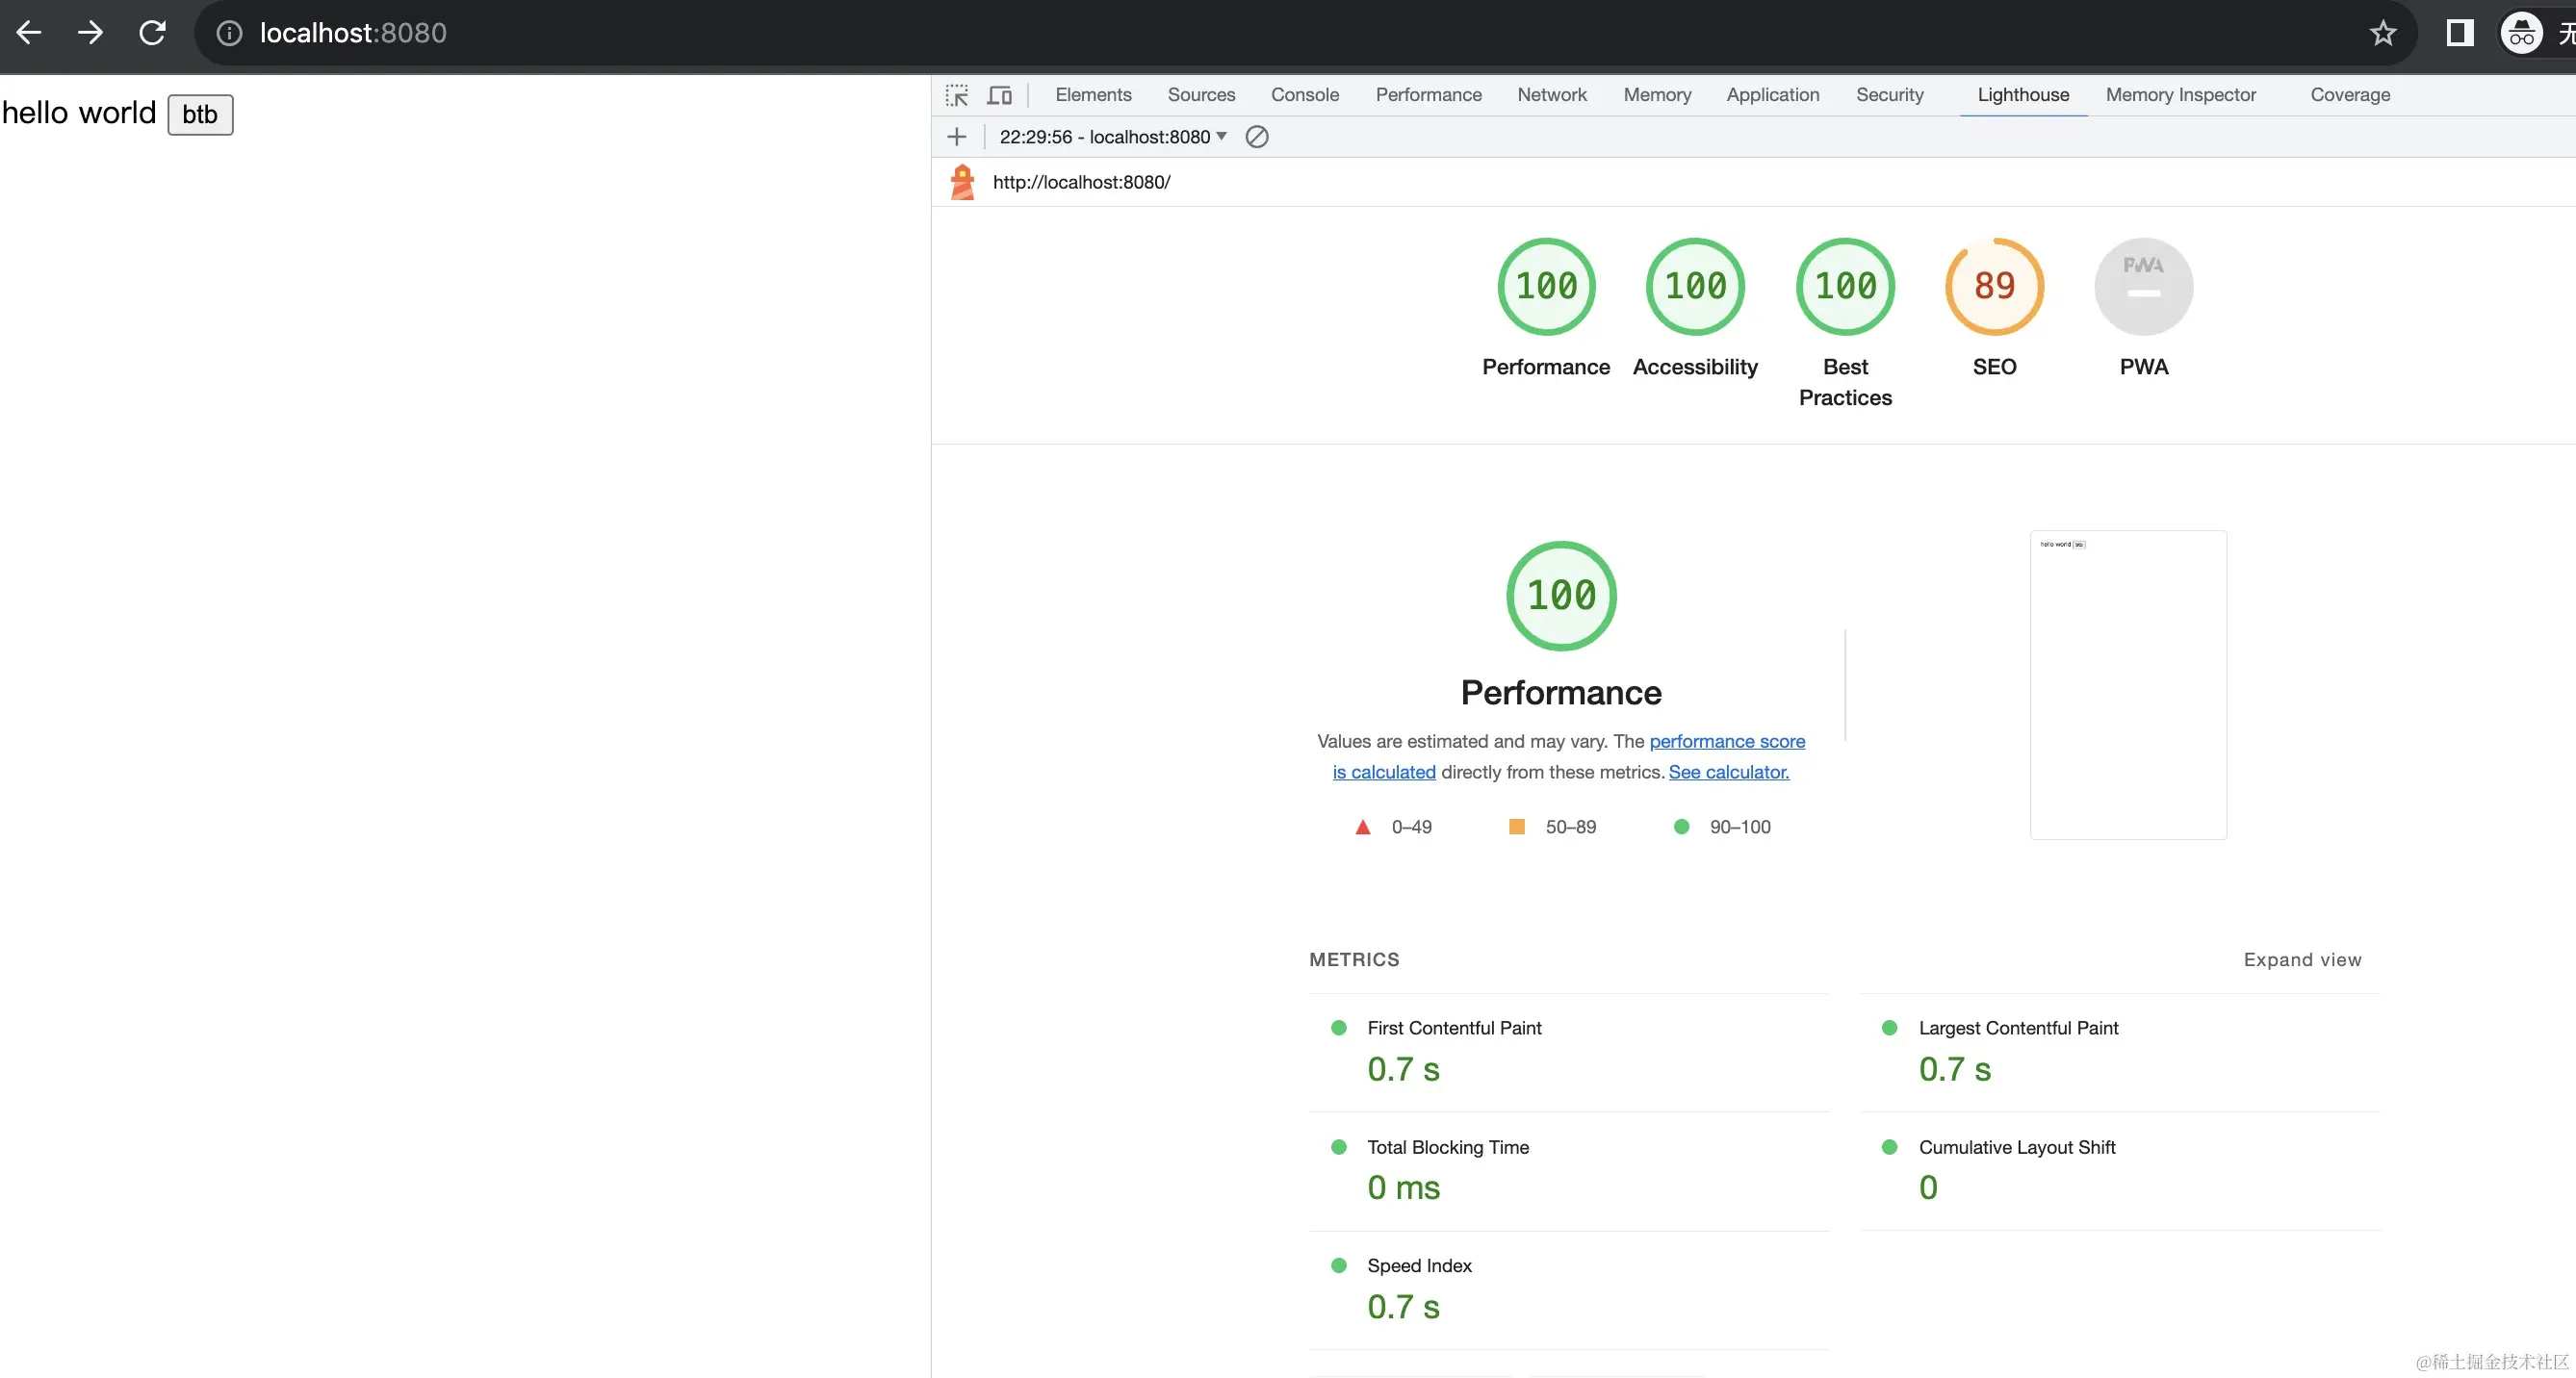Bookmark this page with star icon
The width and height of the screenshot is (2576, 1378).
click(x=2383, y=33)
